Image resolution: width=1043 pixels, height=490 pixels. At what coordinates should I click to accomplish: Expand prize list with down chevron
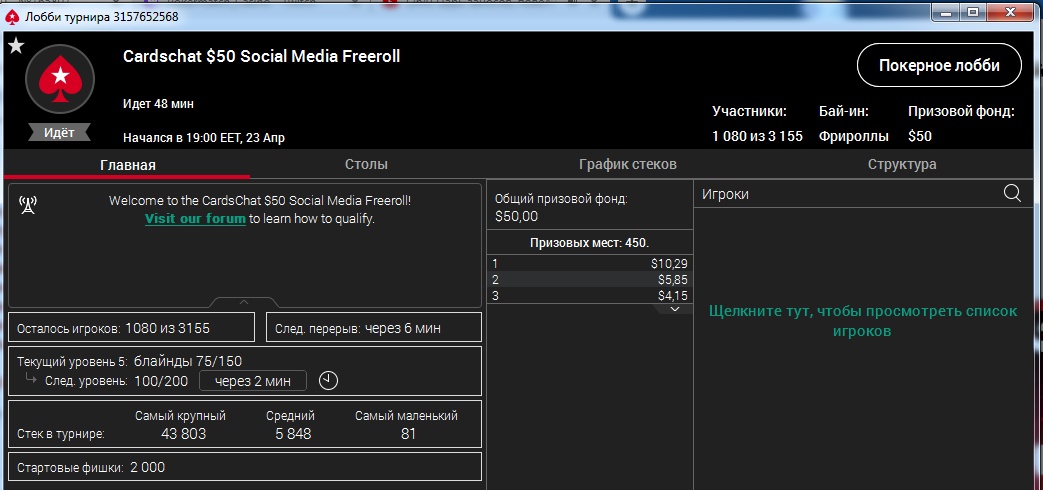tap(674, 309)
